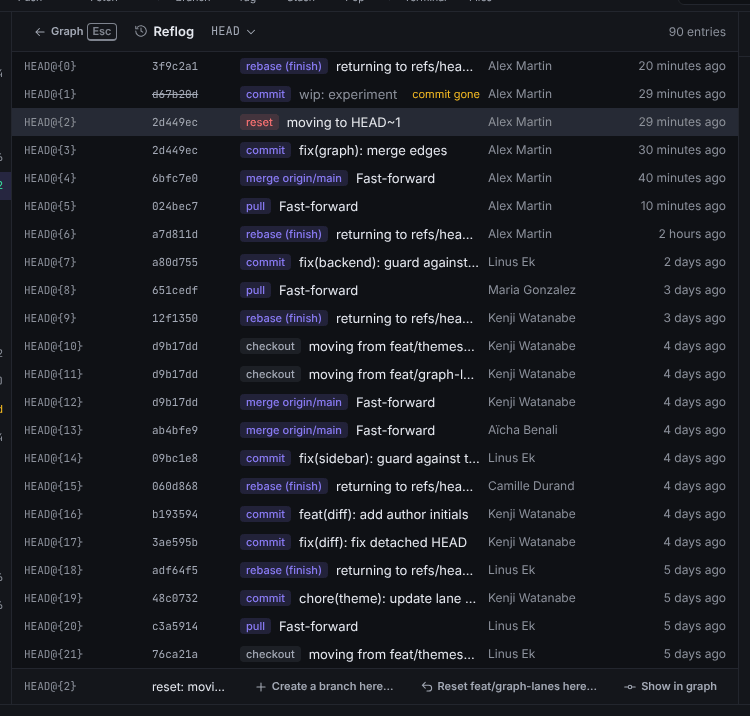Click hash adf64f5
750x716 pixels.
click(175, 570)
